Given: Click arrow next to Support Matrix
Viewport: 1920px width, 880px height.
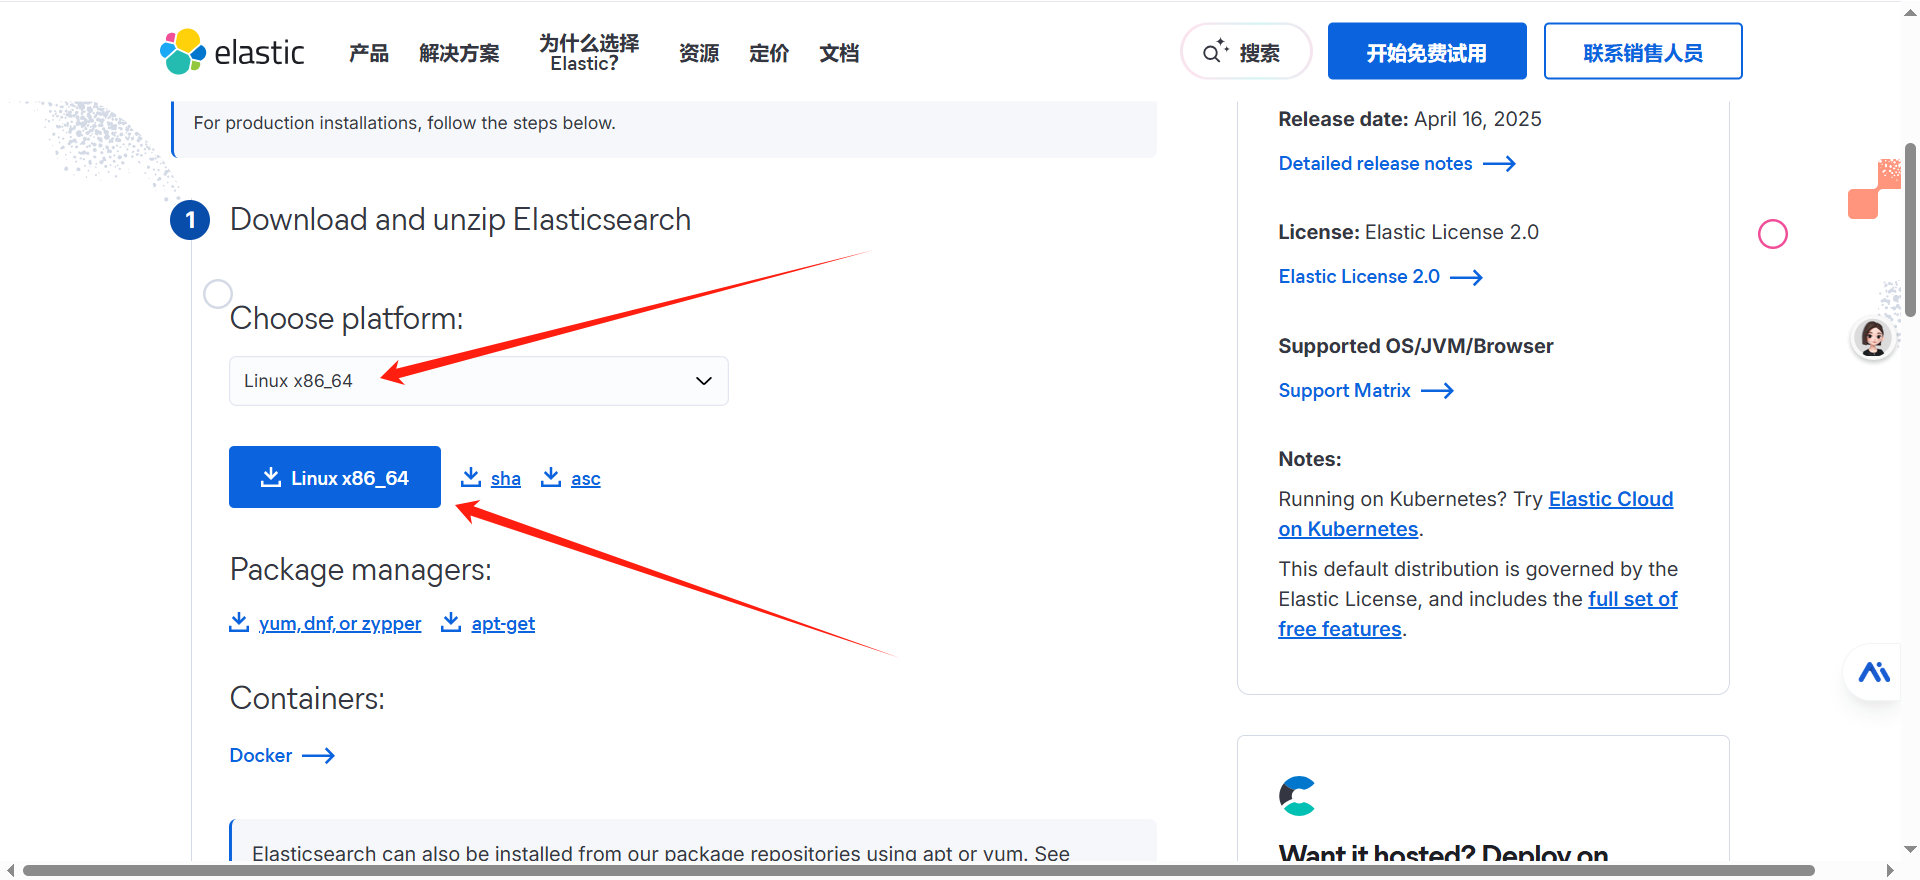Looking at the screenshot, I should pos(1437,391).
